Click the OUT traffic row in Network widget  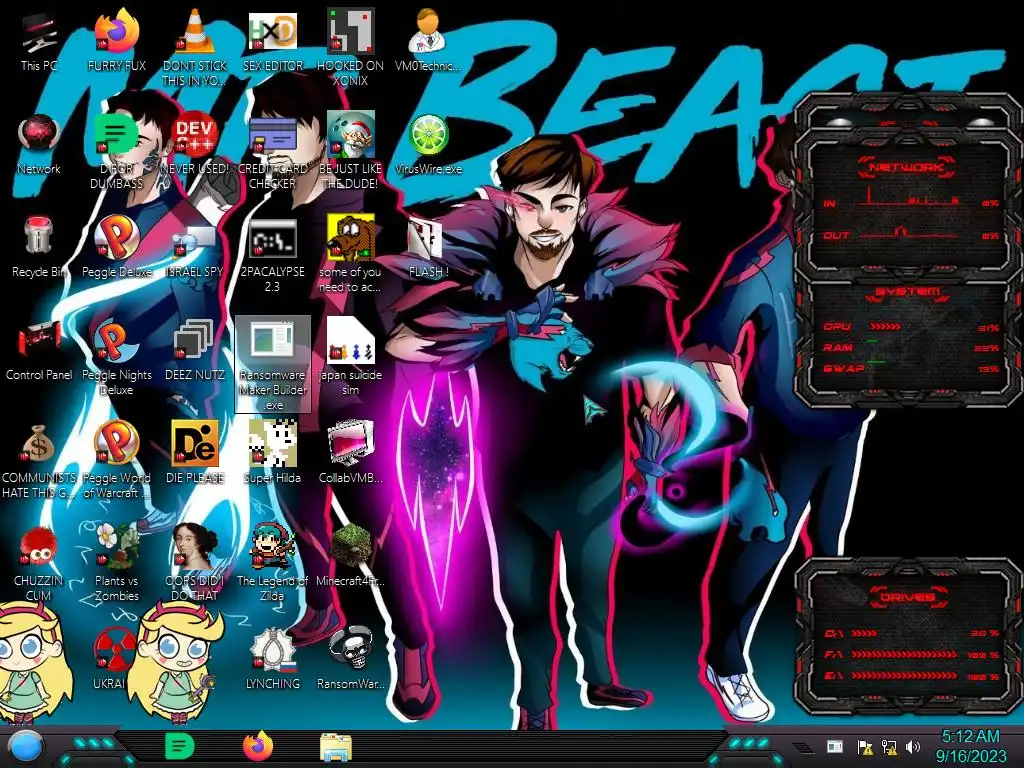(x=911, y=233)
